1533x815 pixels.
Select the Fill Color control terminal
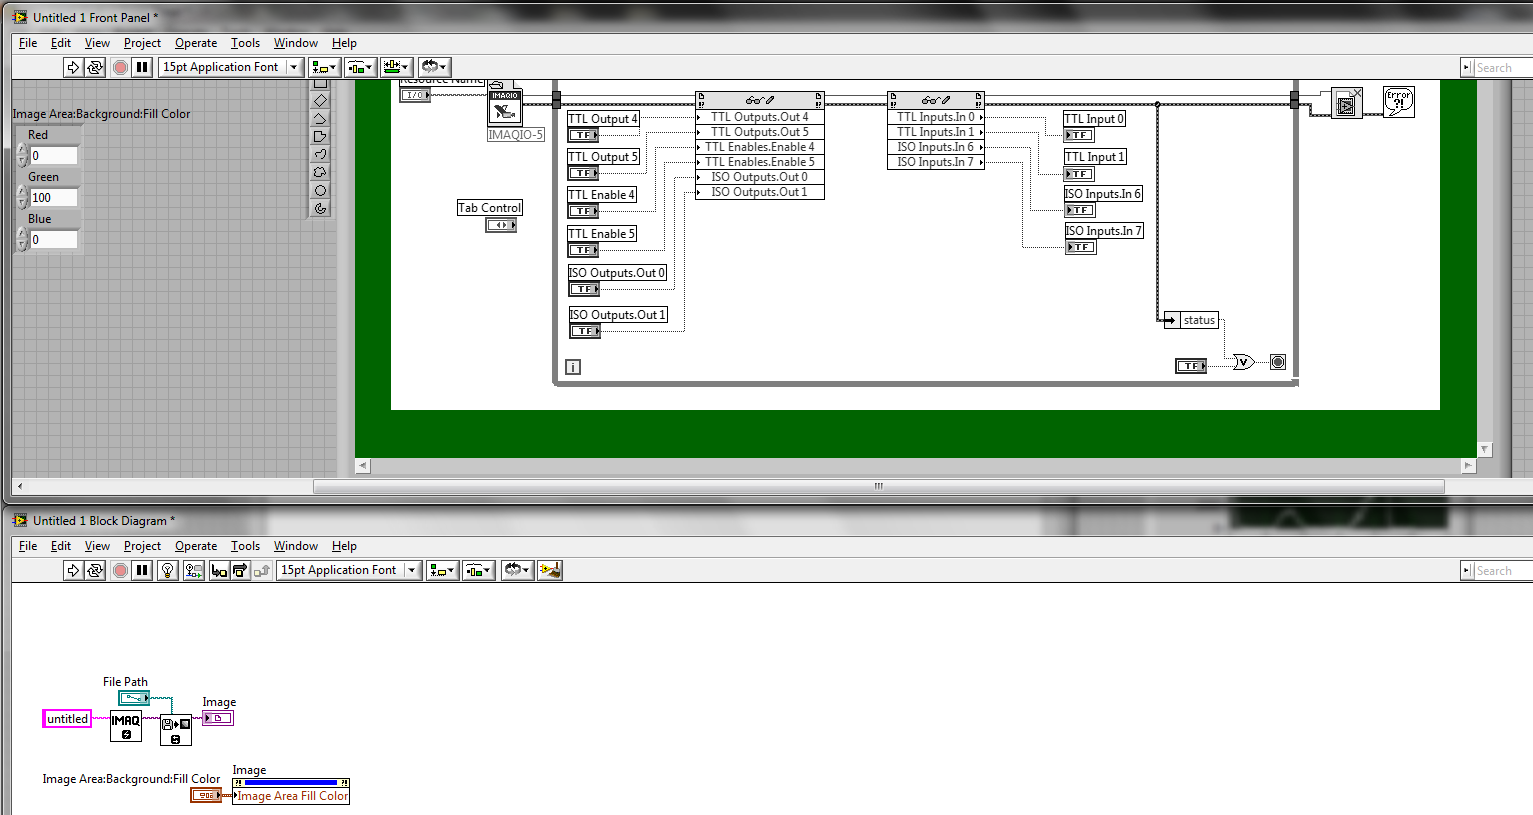[206, 795]
